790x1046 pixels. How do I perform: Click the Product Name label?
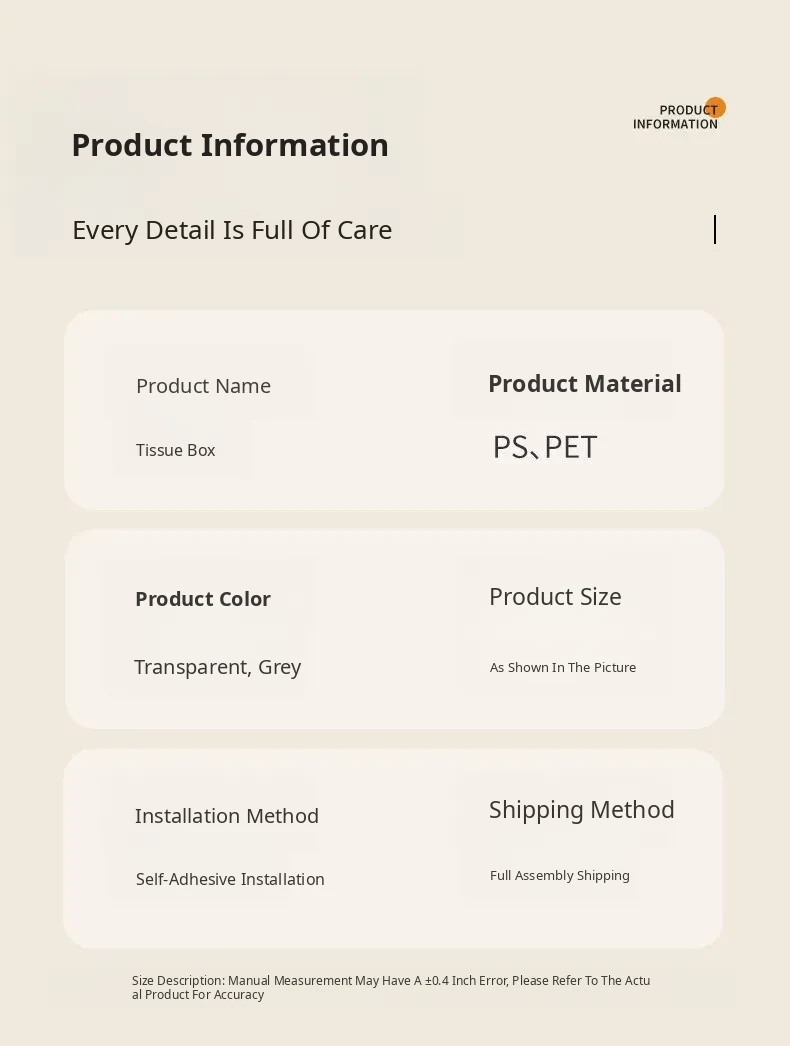[x=203, y=386]
